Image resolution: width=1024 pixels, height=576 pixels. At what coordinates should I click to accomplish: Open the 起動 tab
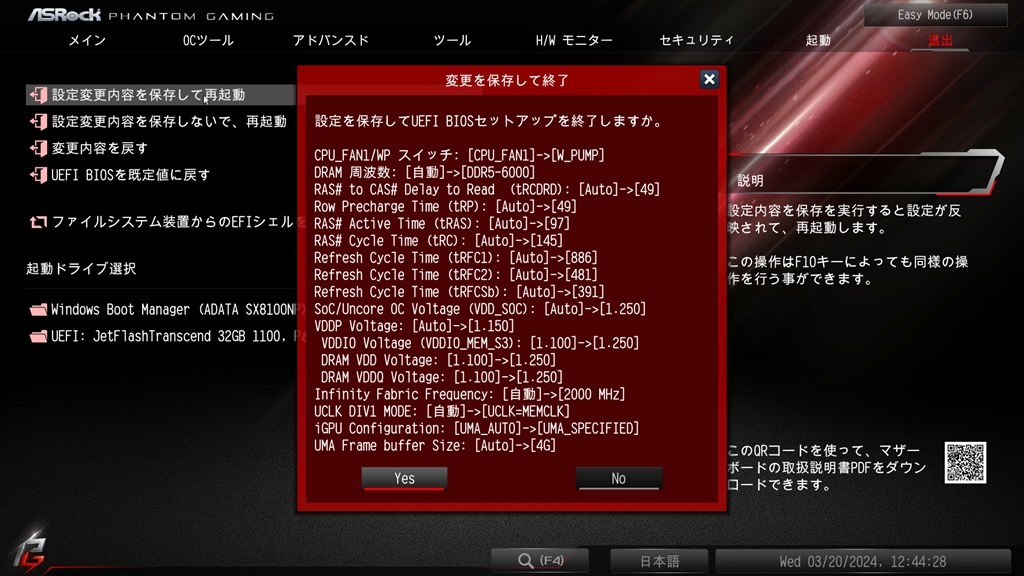pyautogui.click(x=818, y=40)
